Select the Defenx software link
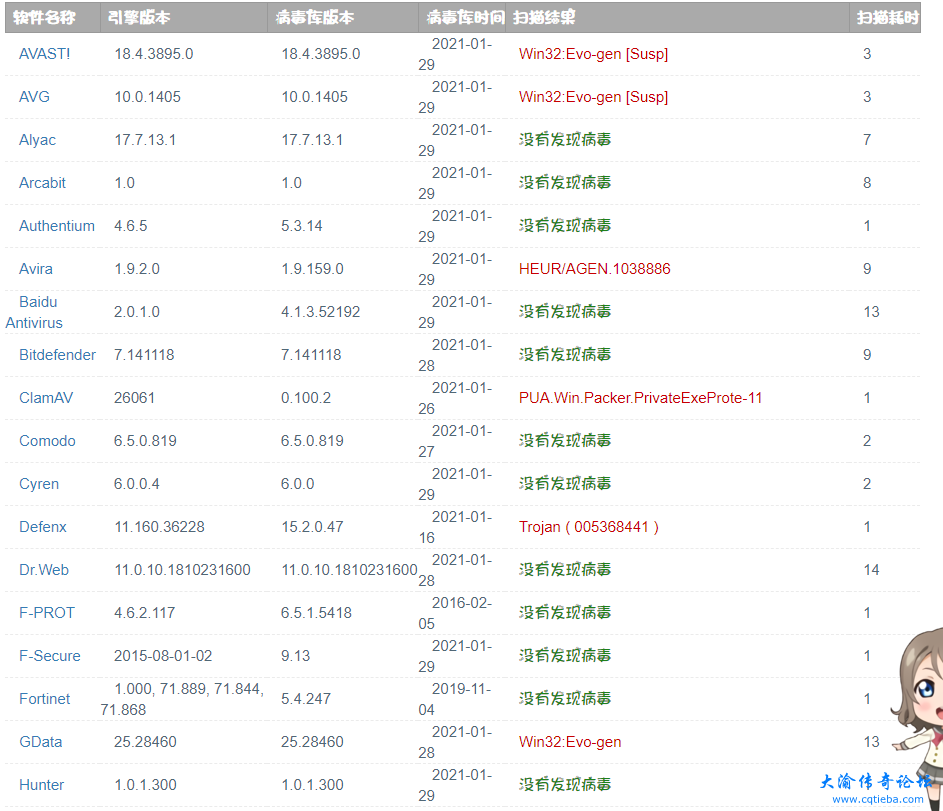 pyautogui.click(x=43, y=527)
